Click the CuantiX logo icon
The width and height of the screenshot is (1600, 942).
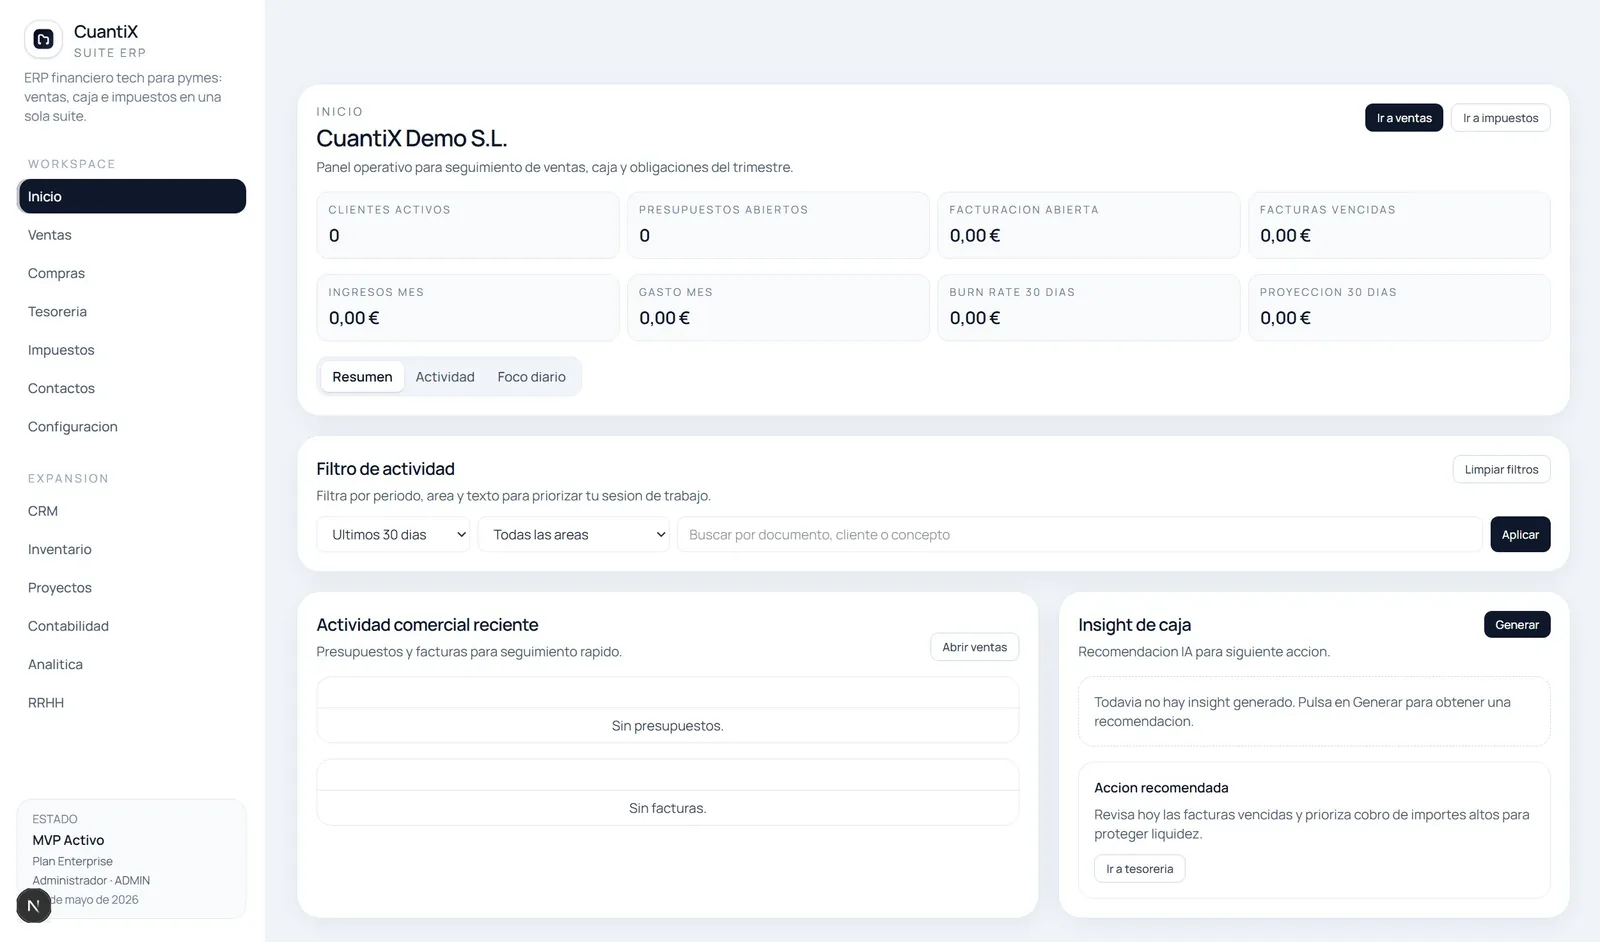coord(43,39)
